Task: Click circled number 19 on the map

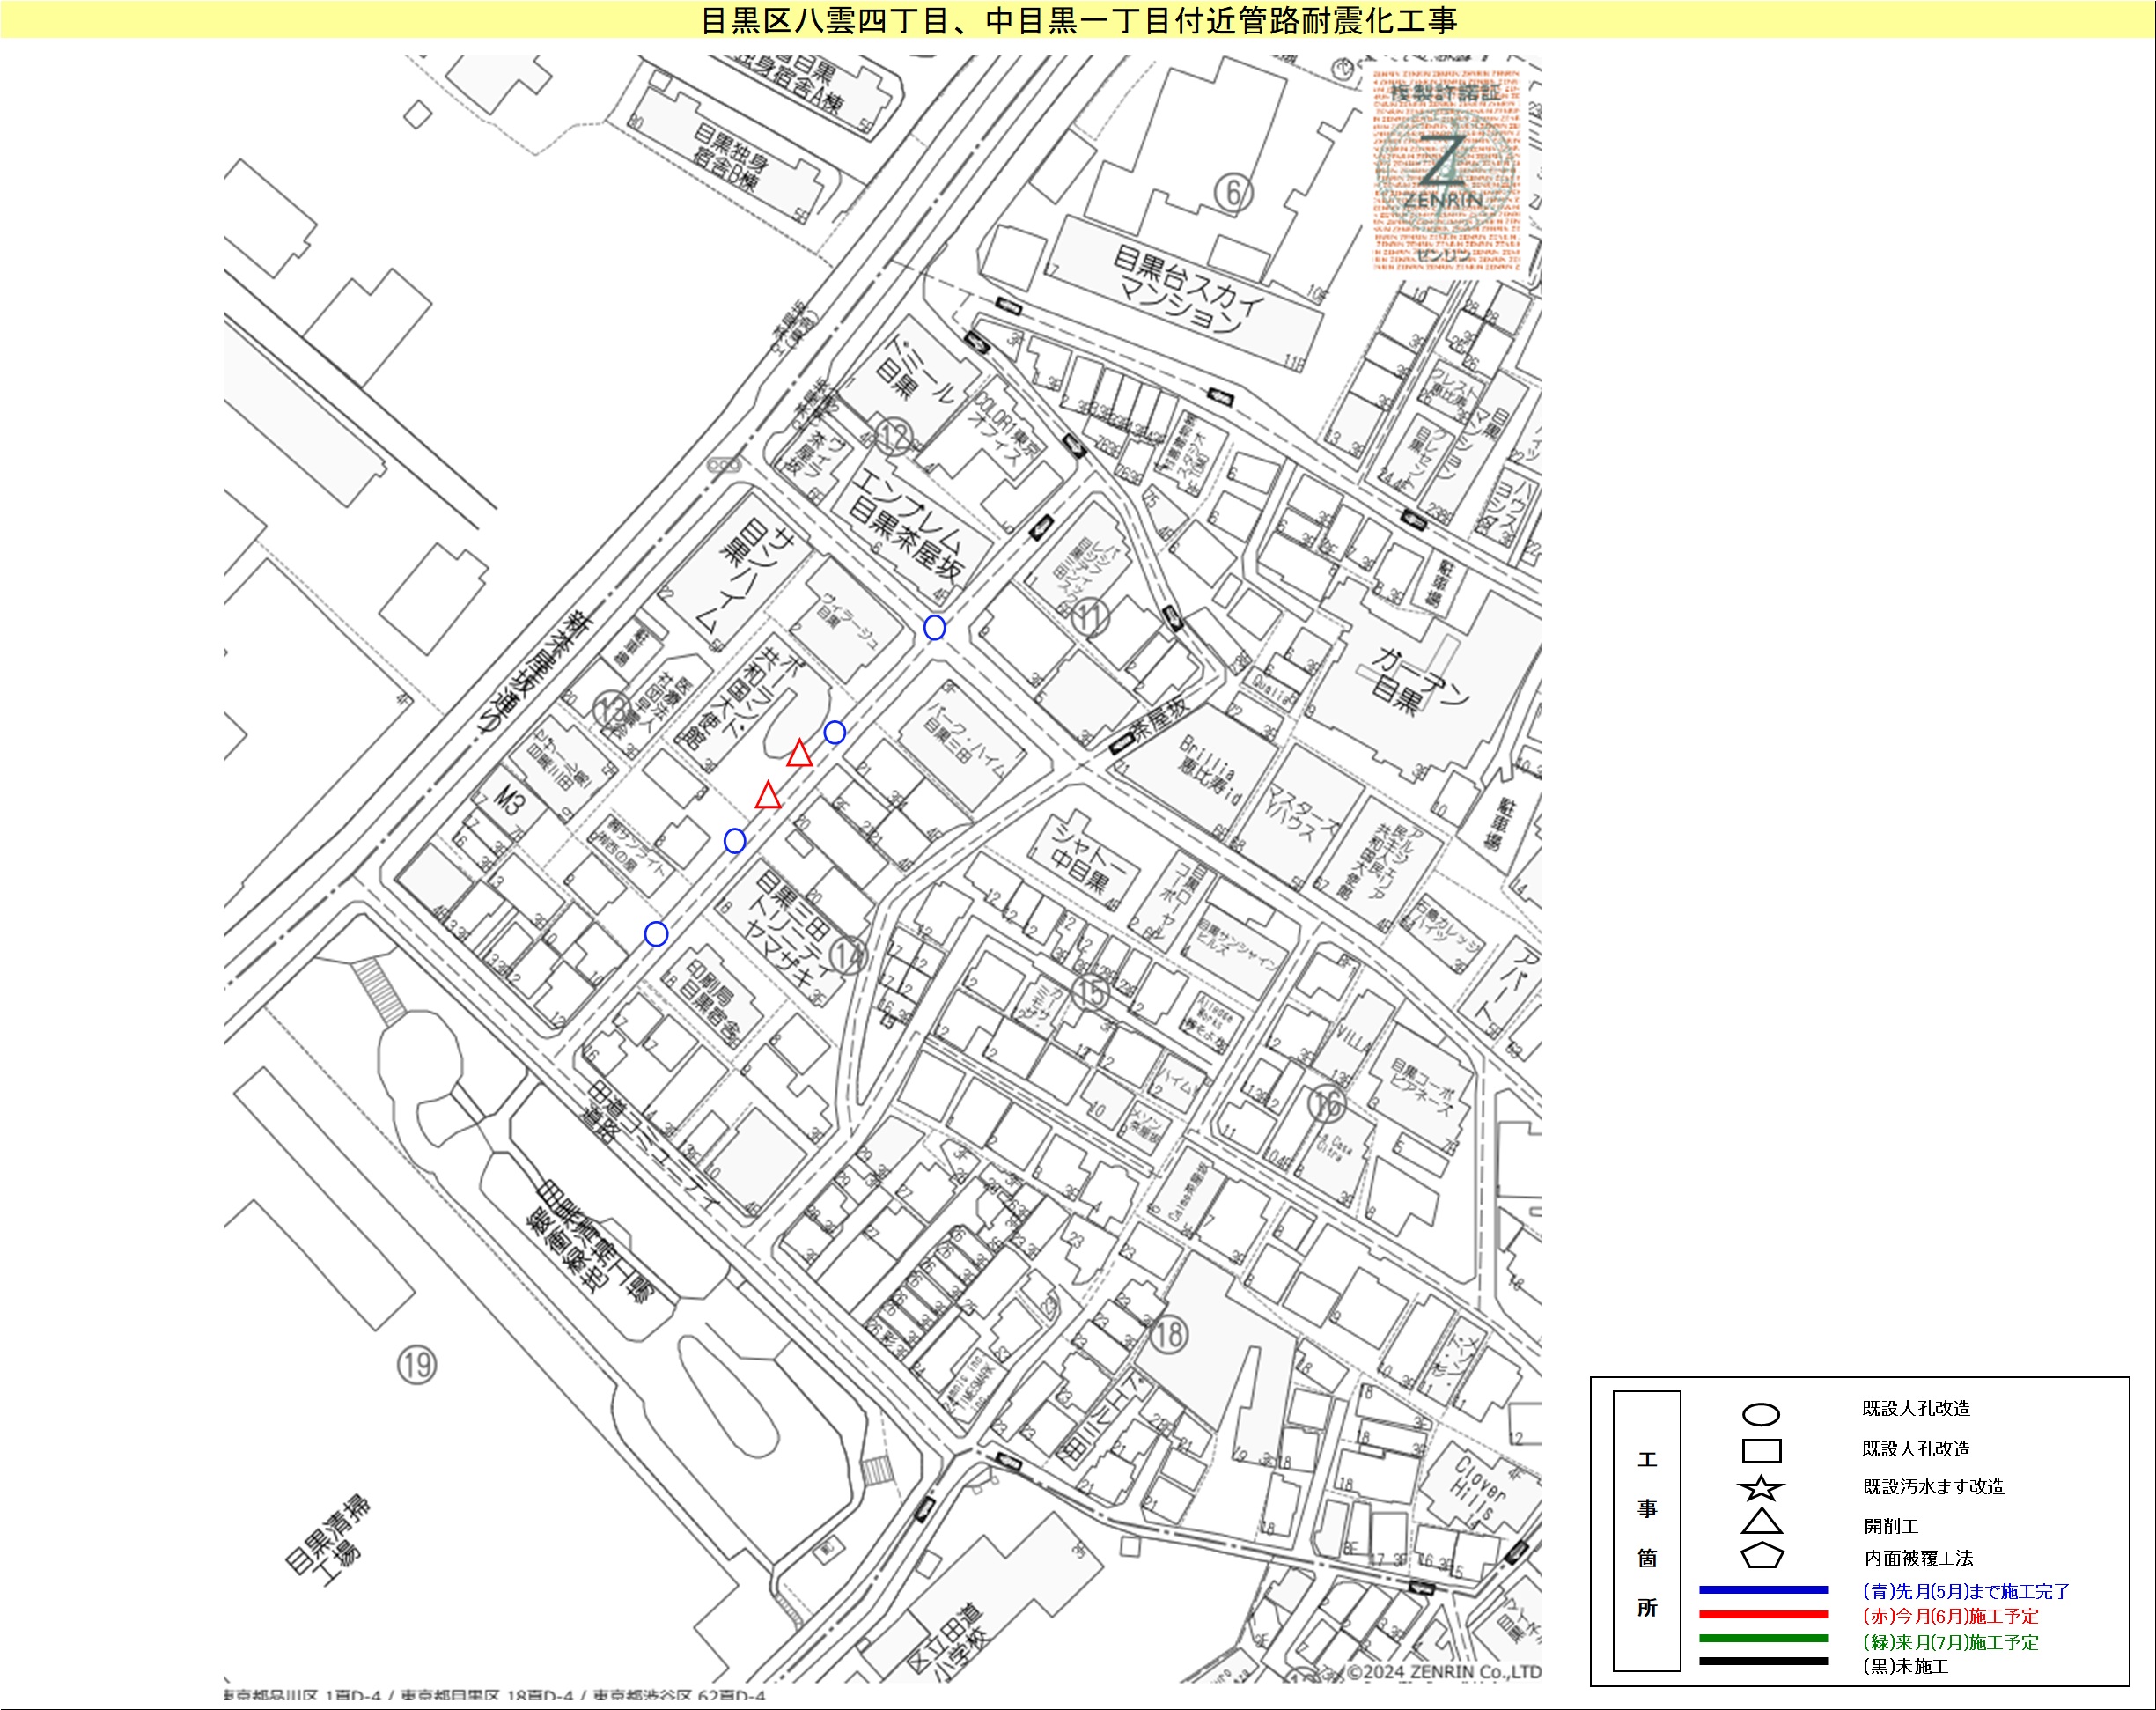Action: [416, 1365]
